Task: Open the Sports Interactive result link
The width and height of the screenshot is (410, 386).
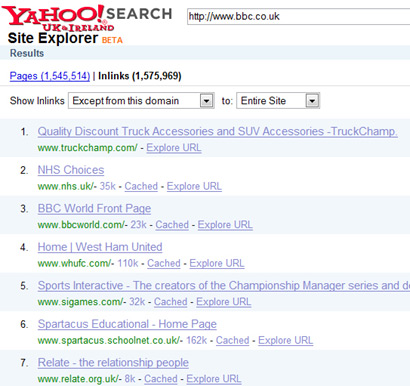Action: click(224, 286)
